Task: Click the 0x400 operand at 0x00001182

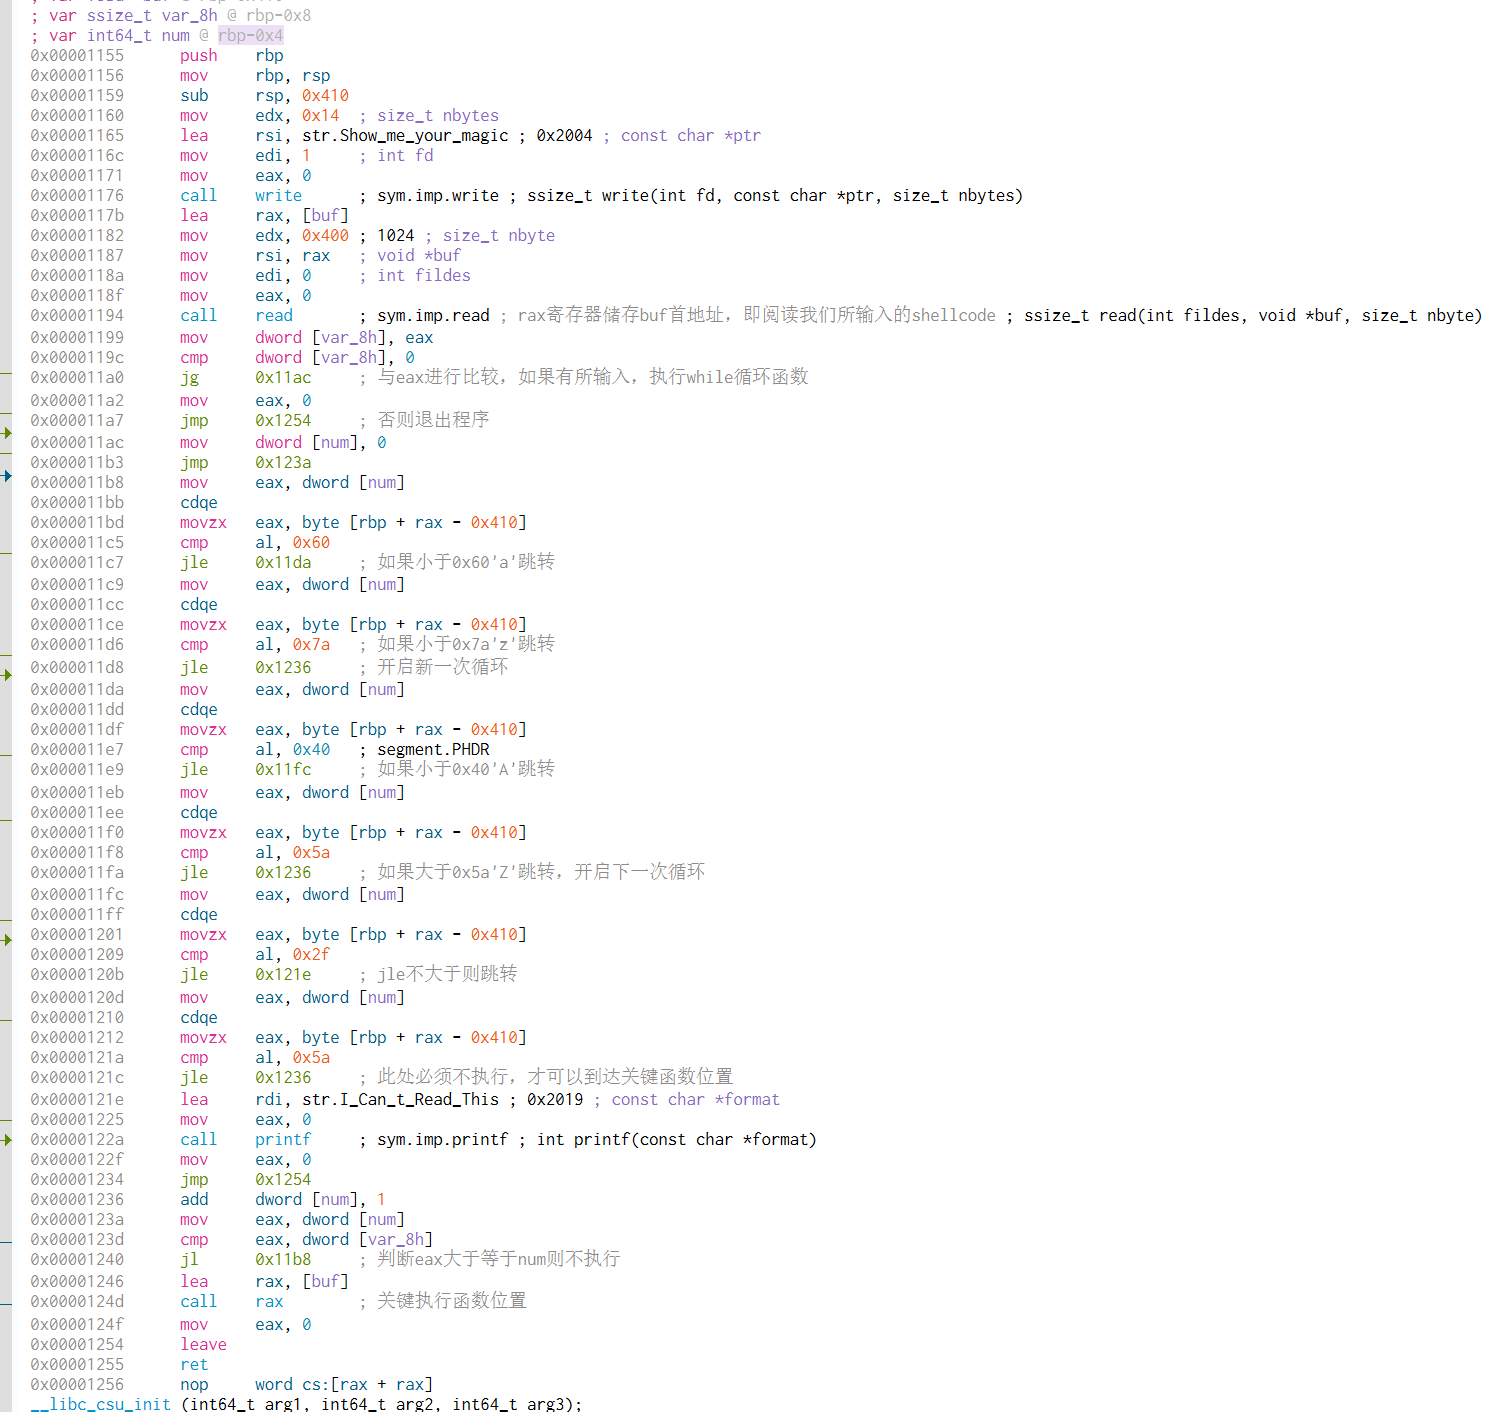Action: coord(325,236)
